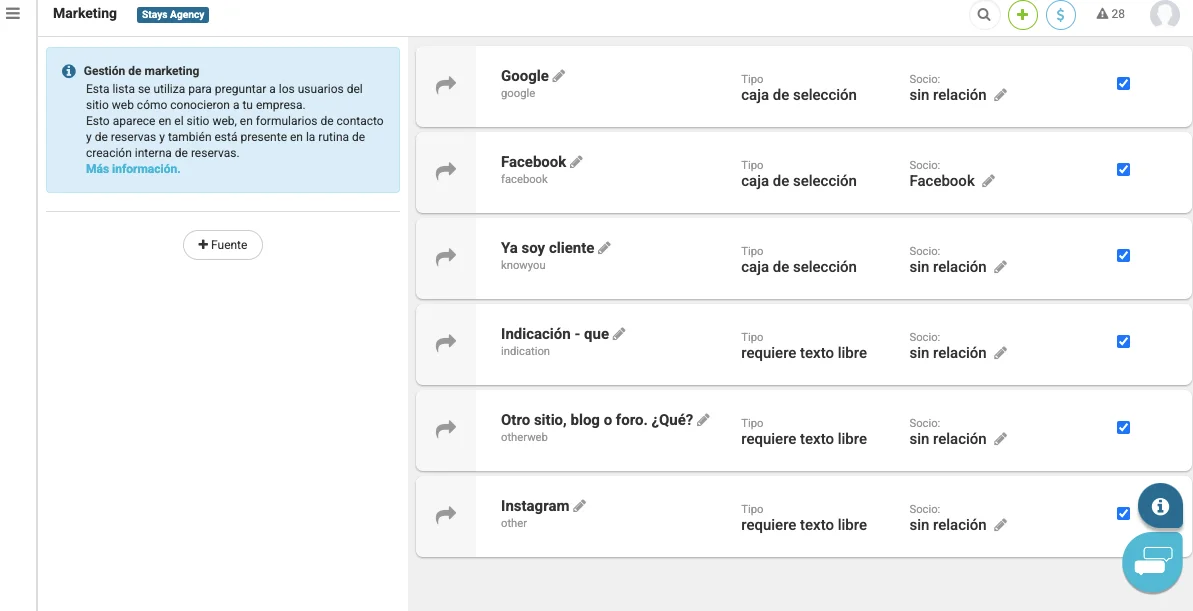This screenshot has height=611, width=1193.
Task: Edit the Facebook partner relation pencil
Action: click(989, 181)
